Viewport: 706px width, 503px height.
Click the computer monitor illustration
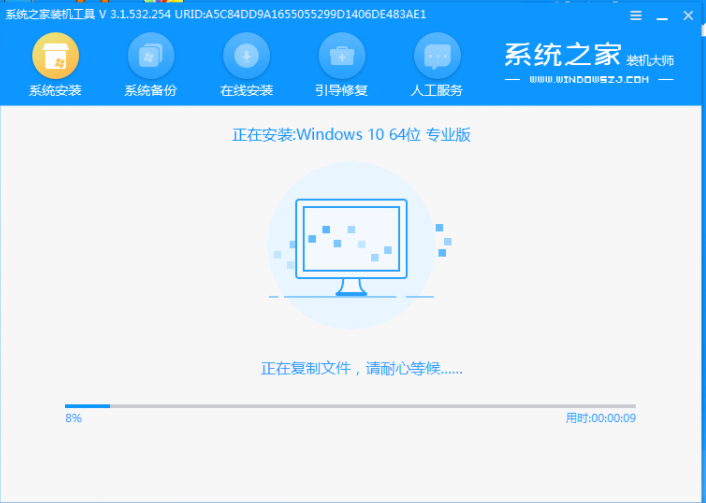351,245
